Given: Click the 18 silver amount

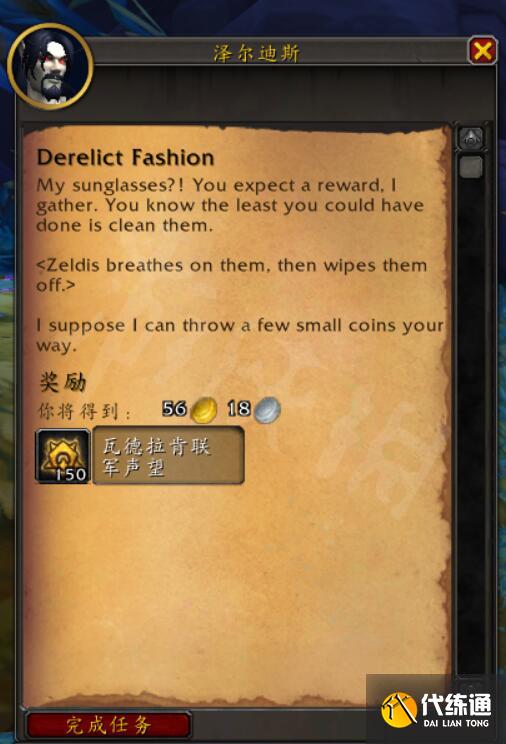Looking at the screenshot, I should pyautogui.click(x=239, y=409).
